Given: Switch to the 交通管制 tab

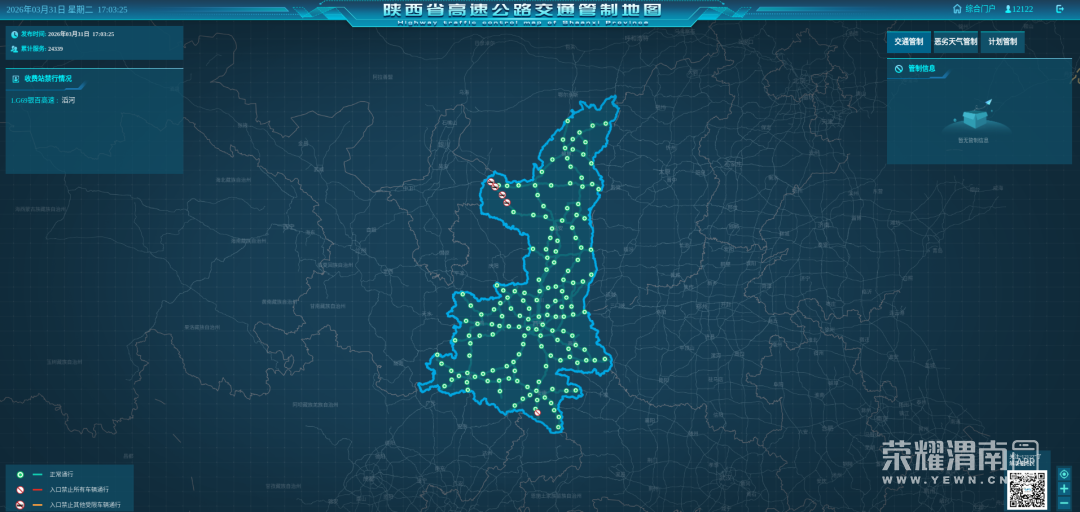Looking at the screenshot, I should point(908,42).
